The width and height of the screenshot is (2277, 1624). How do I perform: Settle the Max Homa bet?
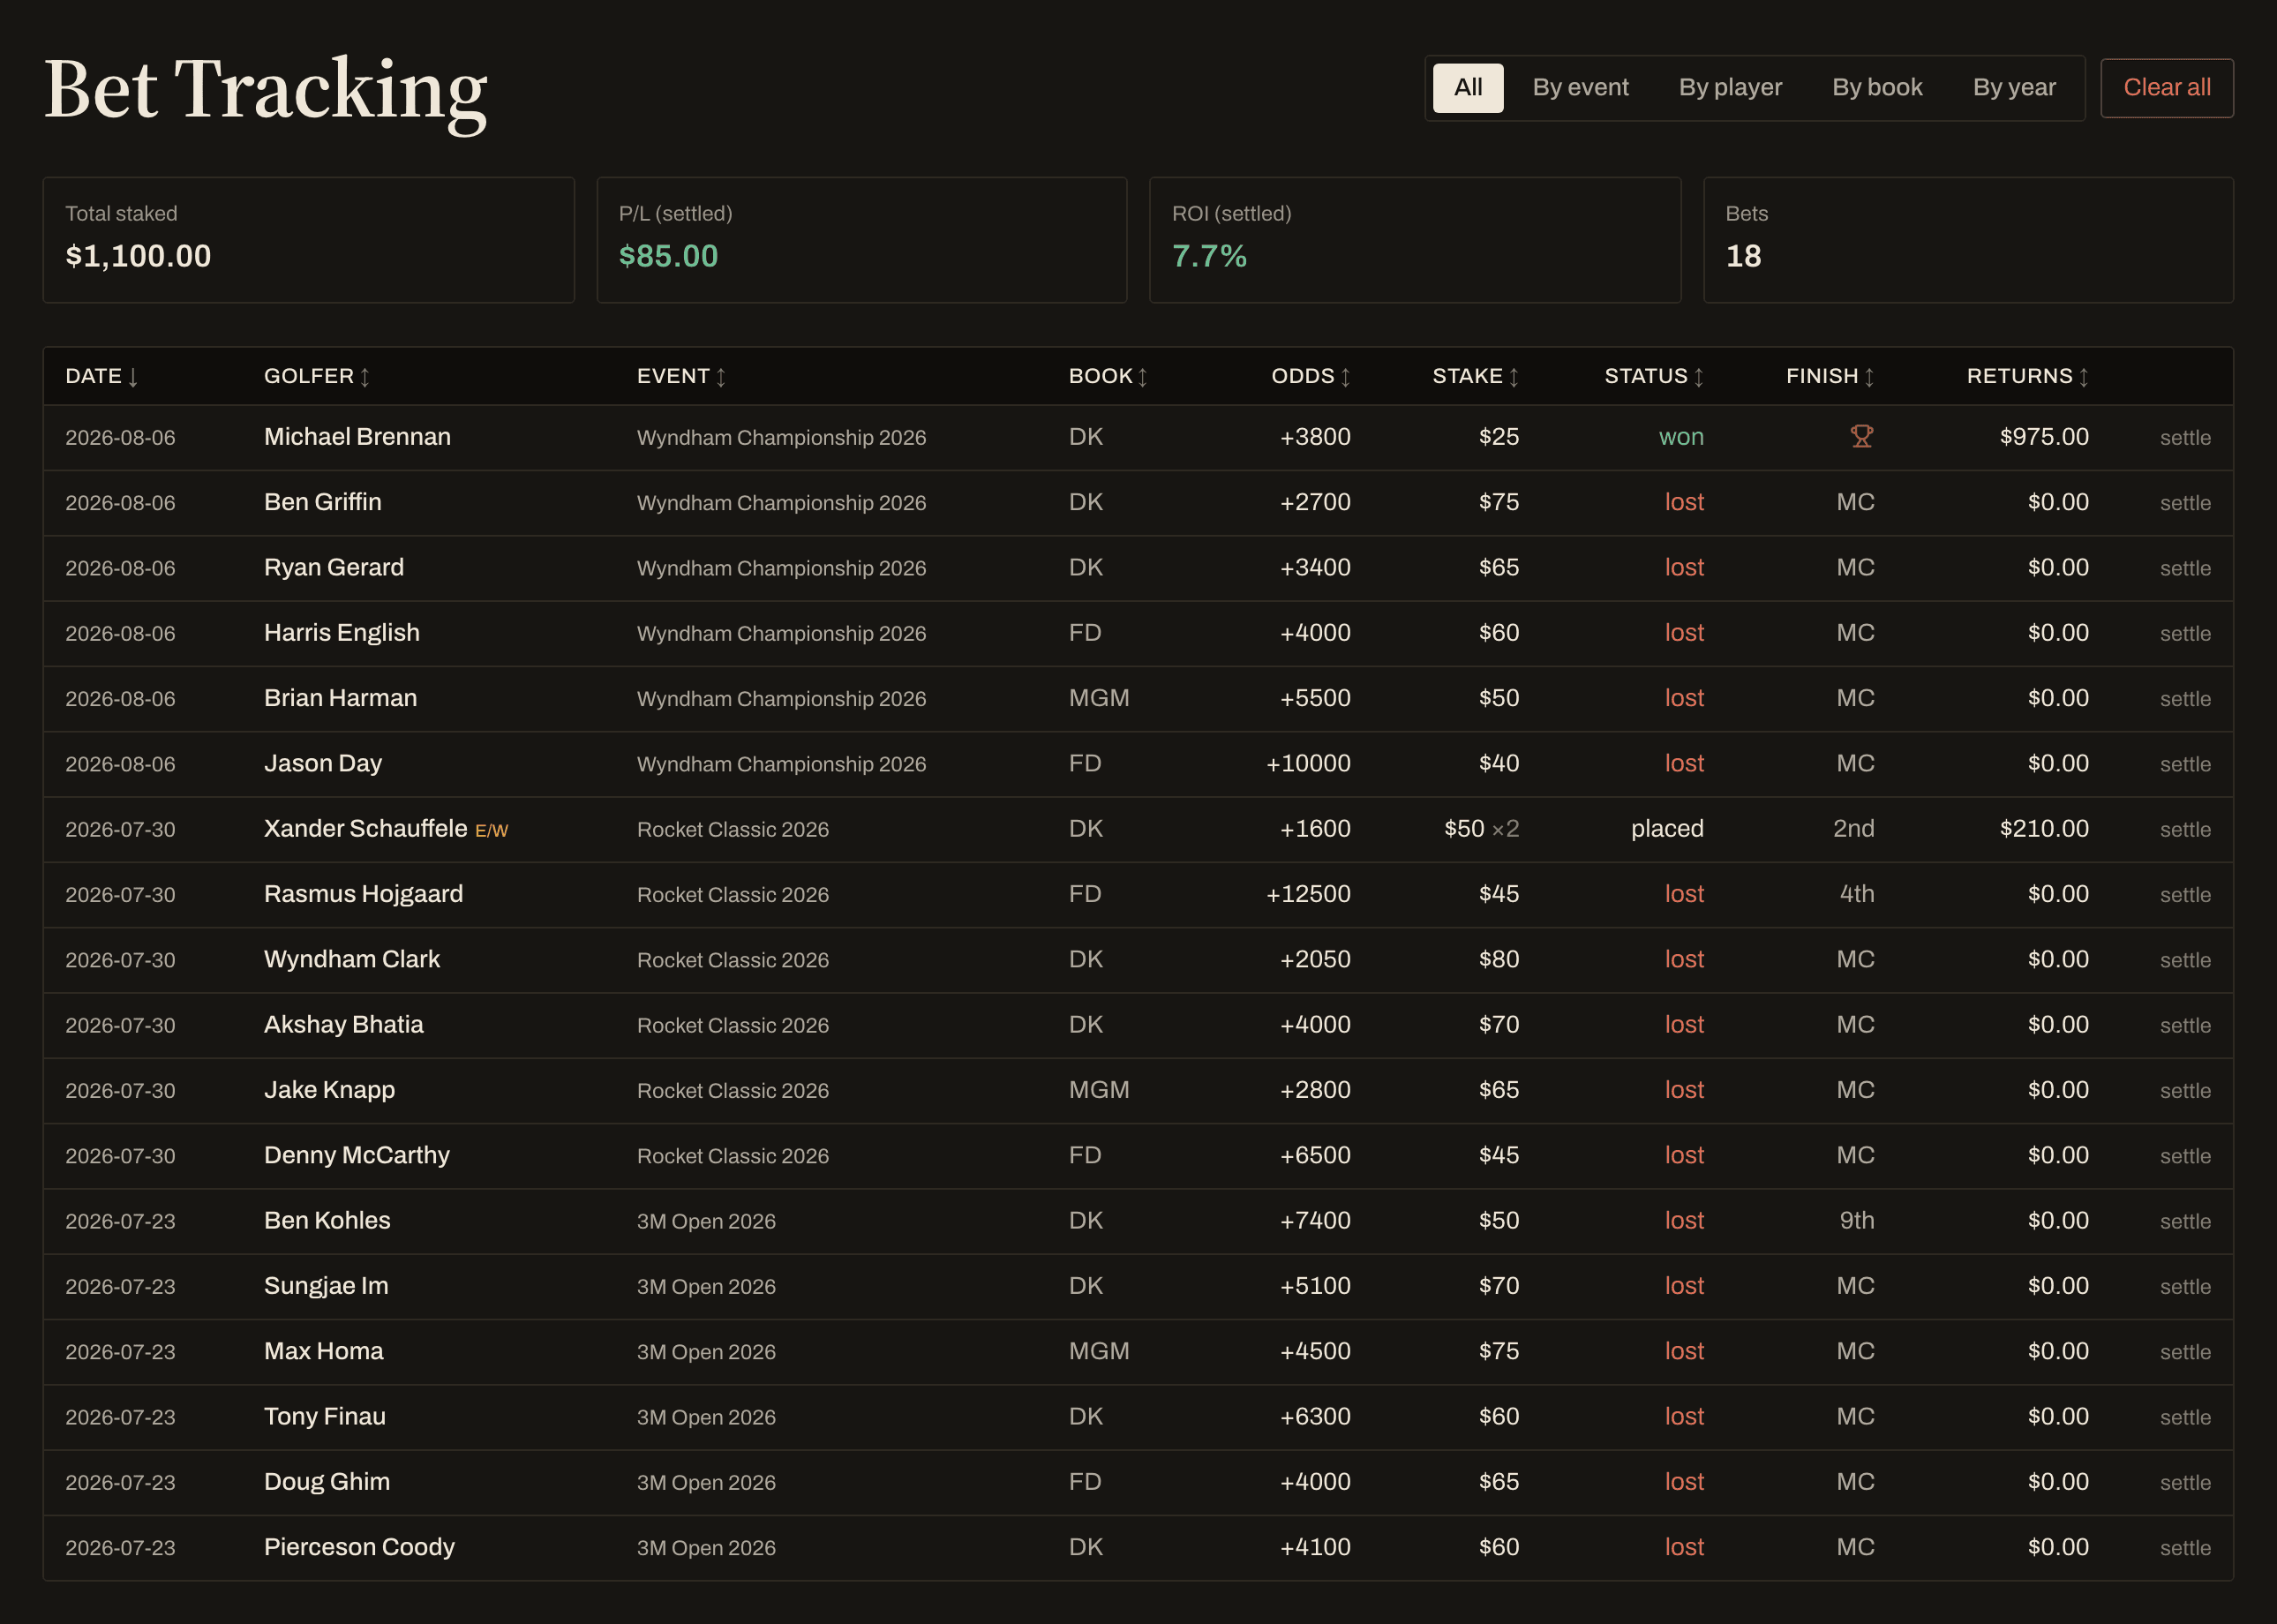pos(2185,1352)
